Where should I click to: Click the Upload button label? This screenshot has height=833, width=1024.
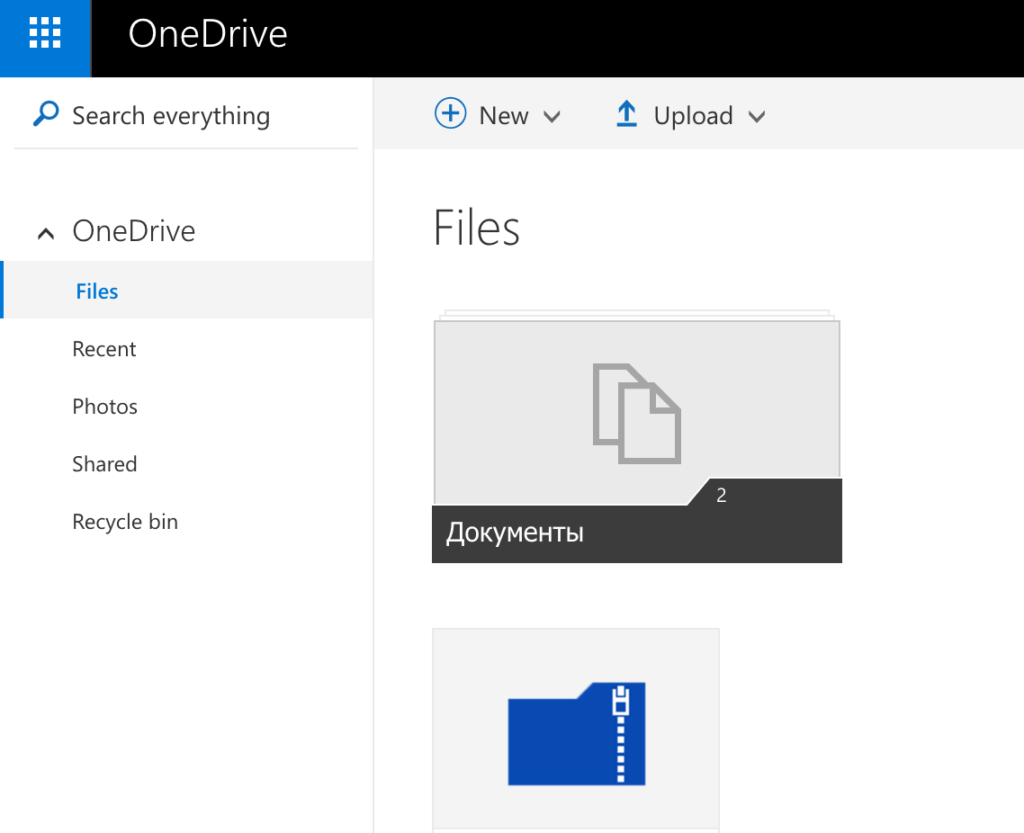coord(693,116)
